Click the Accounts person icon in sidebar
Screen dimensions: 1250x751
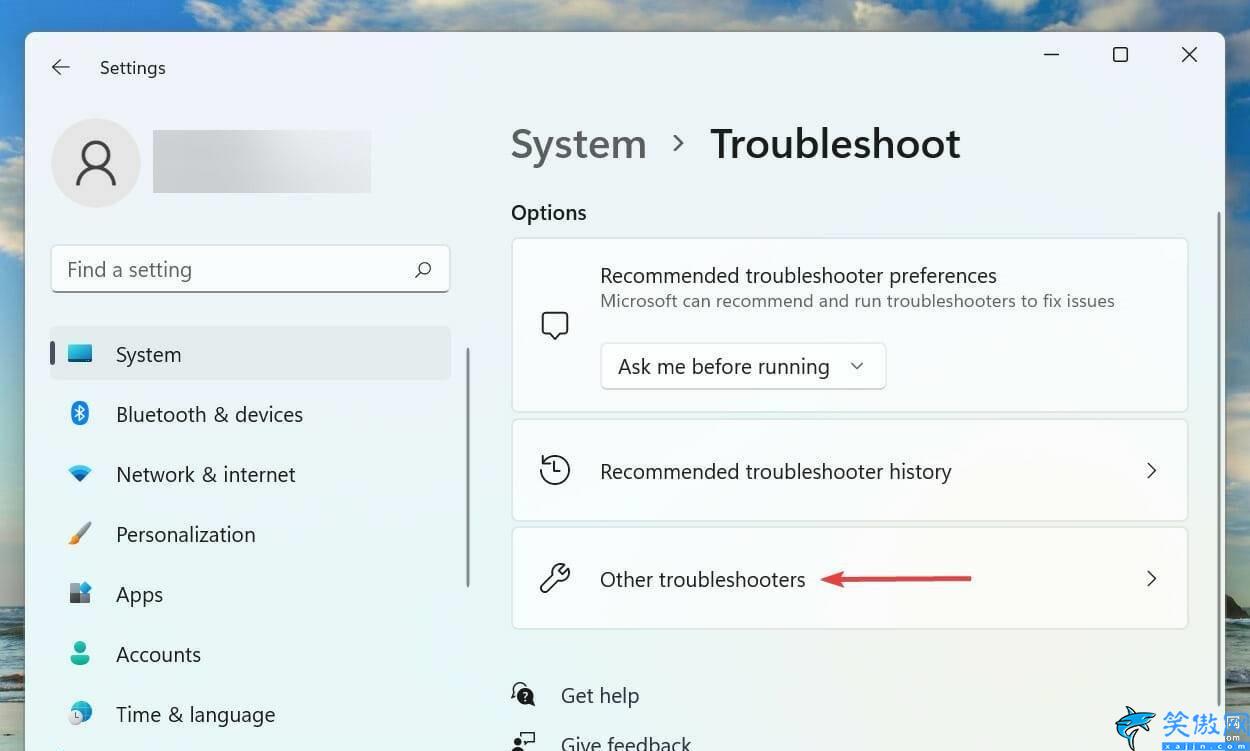pos(80,654)
